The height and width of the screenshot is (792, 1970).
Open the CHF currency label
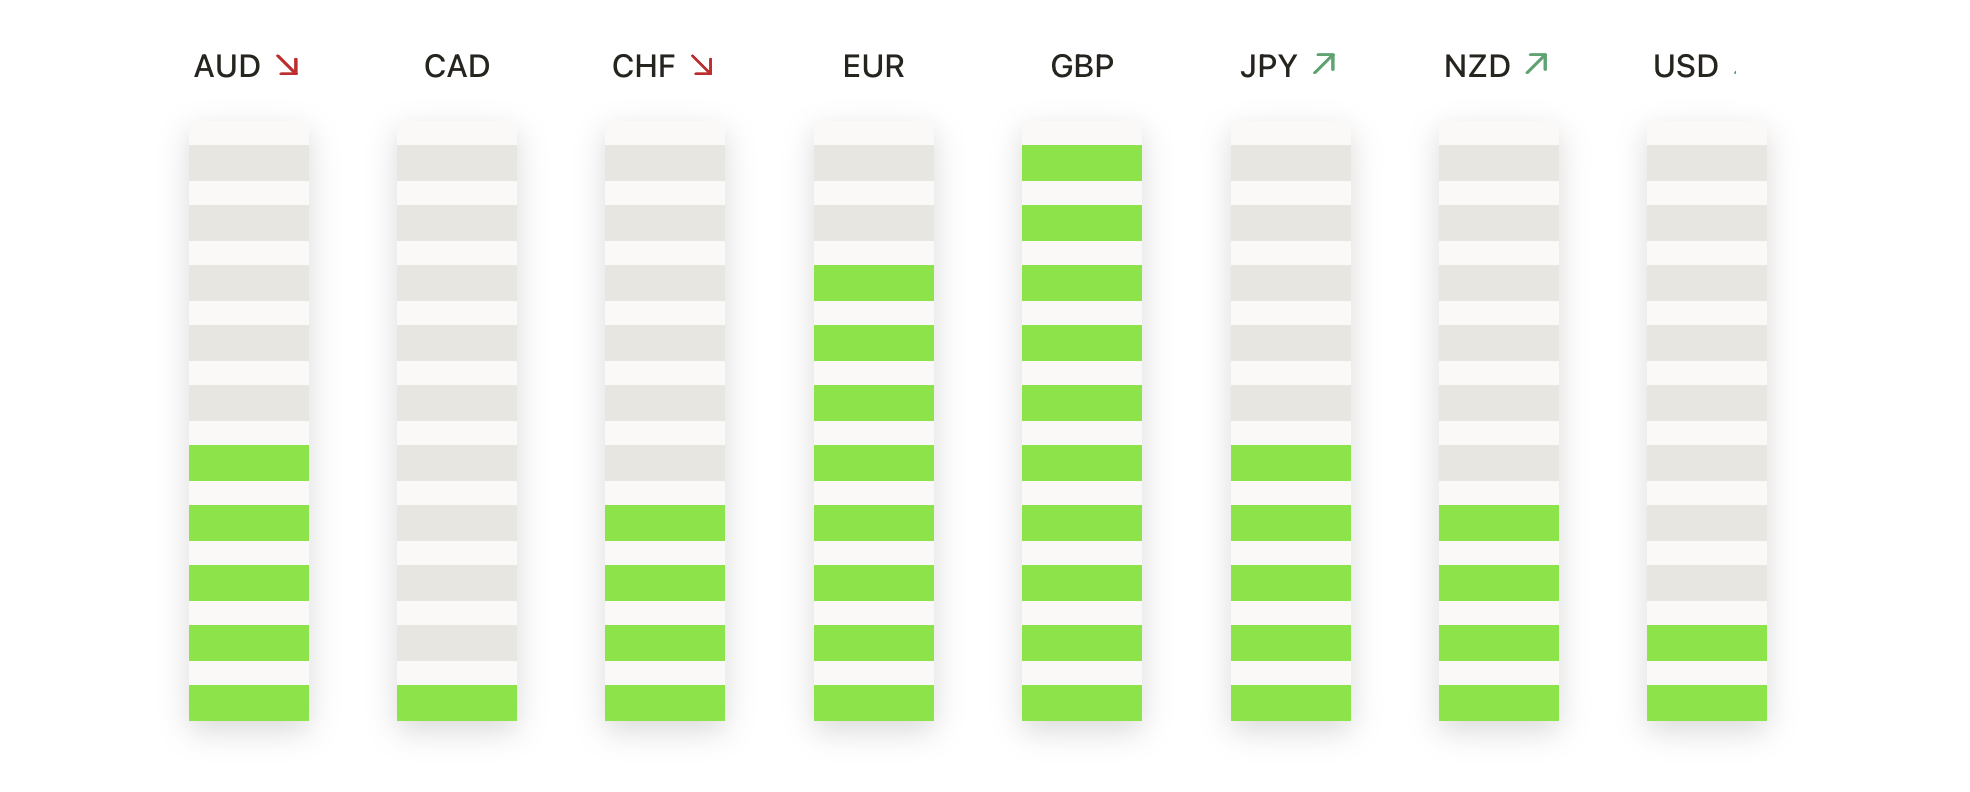click(x=643, y=66)
